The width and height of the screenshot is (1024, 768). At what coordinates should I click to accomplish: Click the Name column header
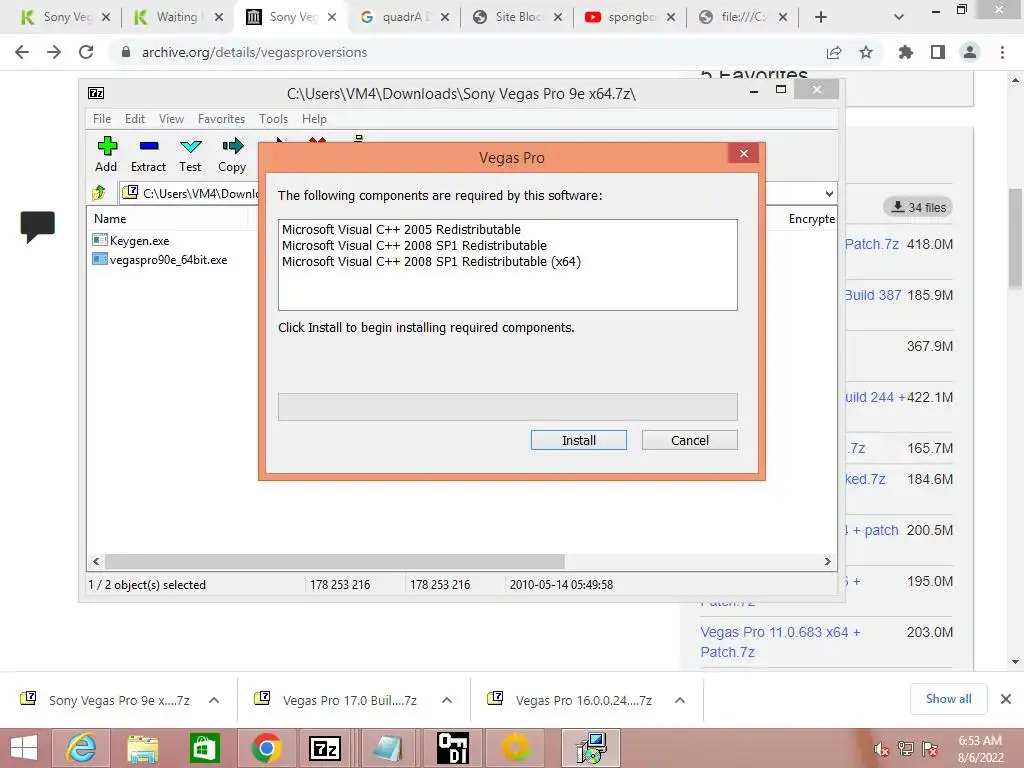pos(110,219)
